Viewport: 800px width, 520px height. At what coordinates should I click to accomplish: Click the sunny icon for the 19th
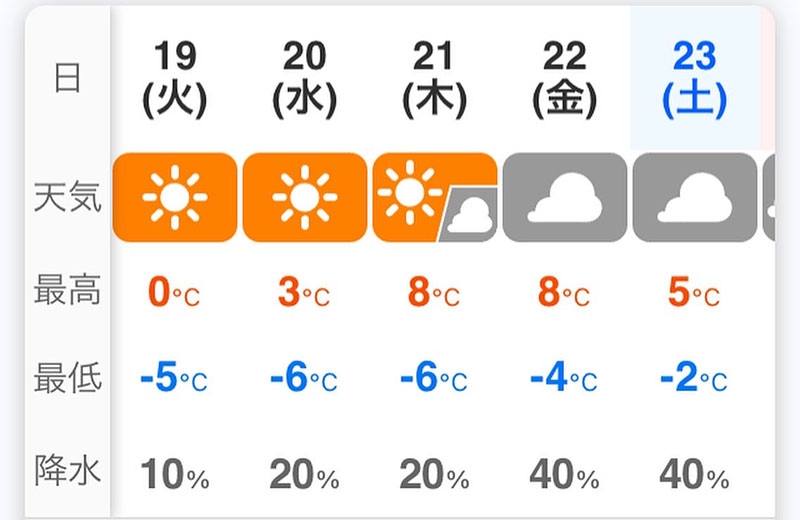click(x=175, y=197)
